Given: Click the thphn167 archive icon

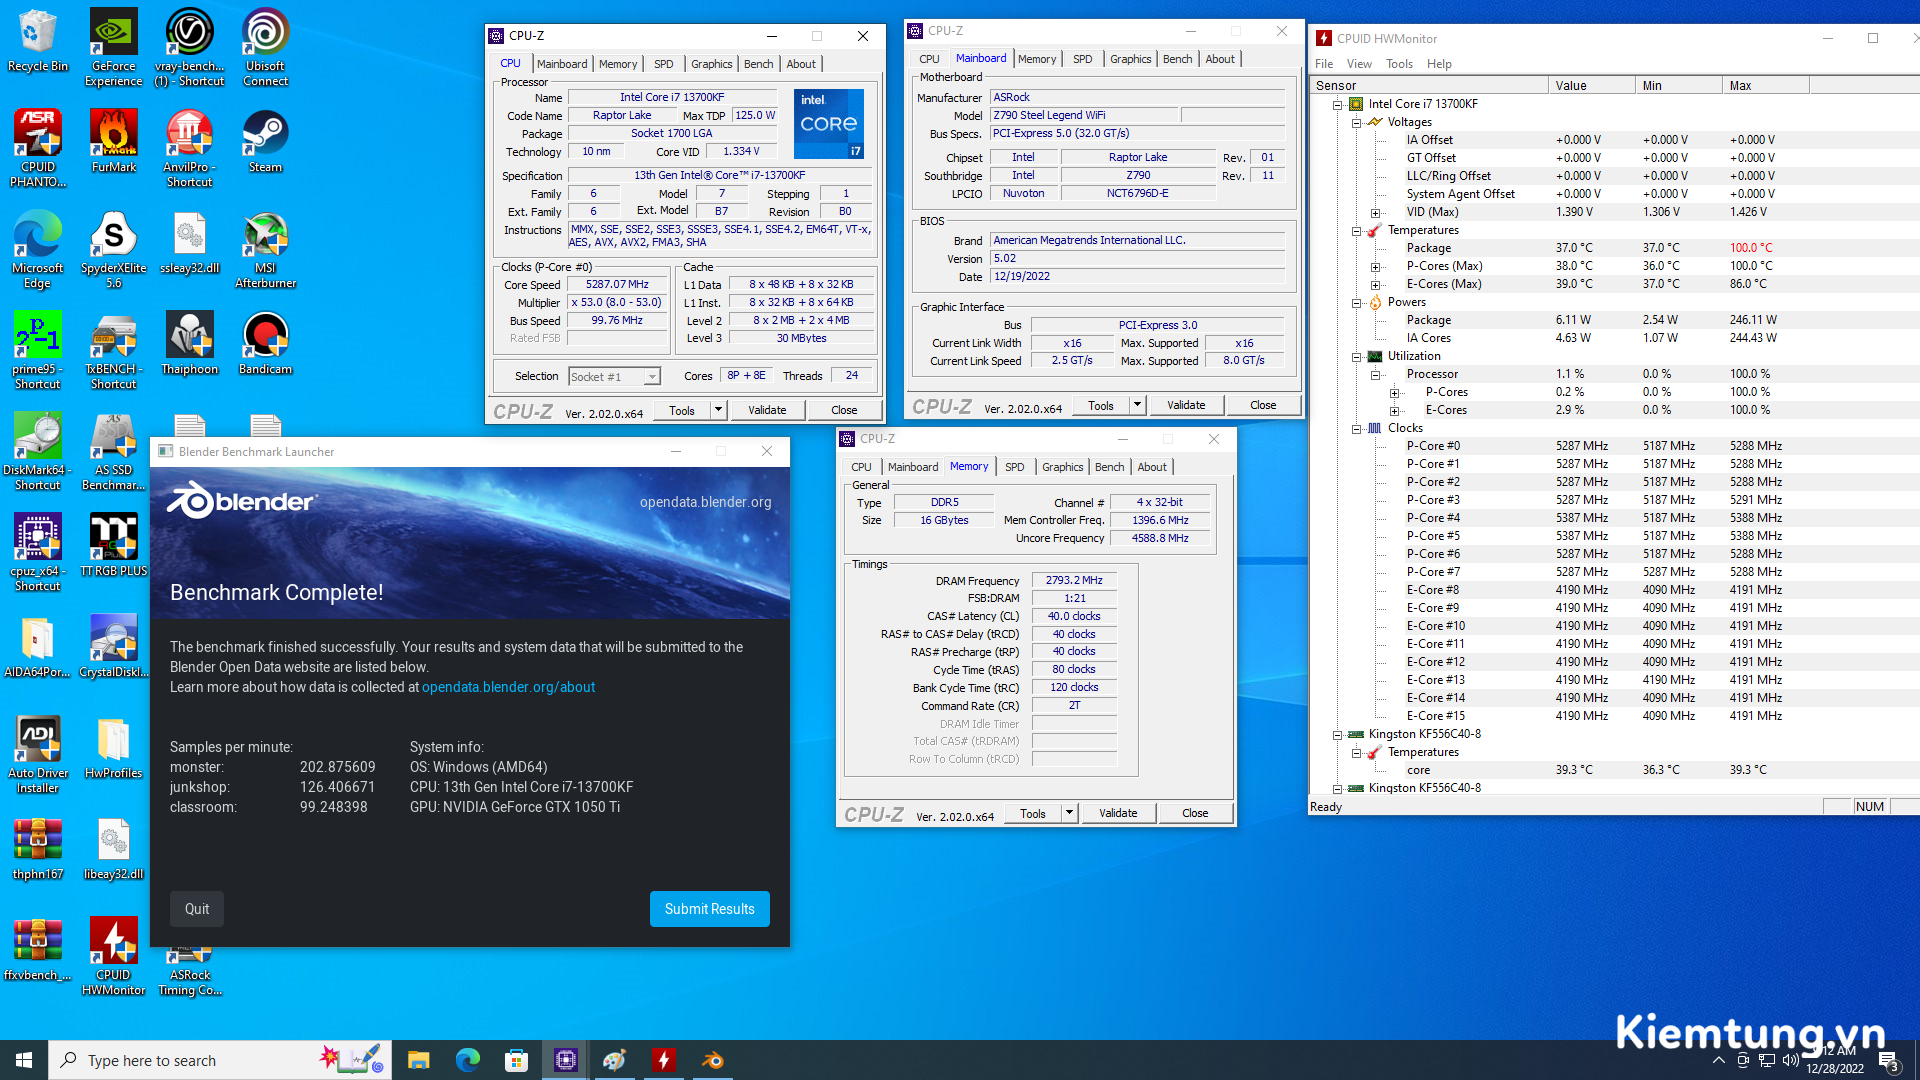Looking at the screenshot, I should point(37,848).
